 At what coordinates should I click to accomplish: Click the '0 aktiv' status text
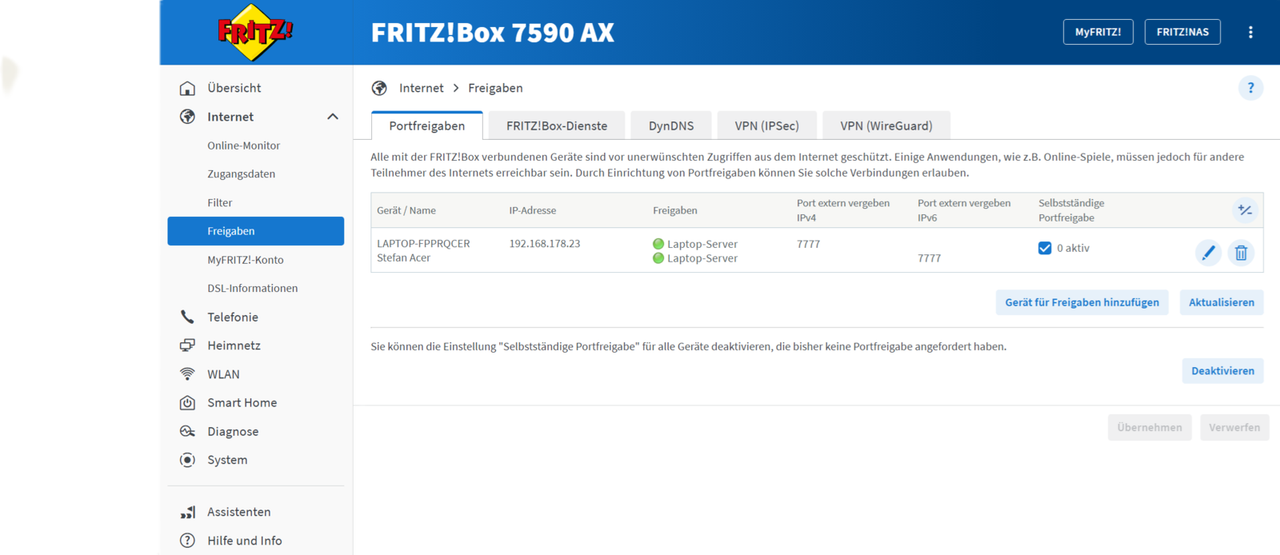tap(1073, 248)
